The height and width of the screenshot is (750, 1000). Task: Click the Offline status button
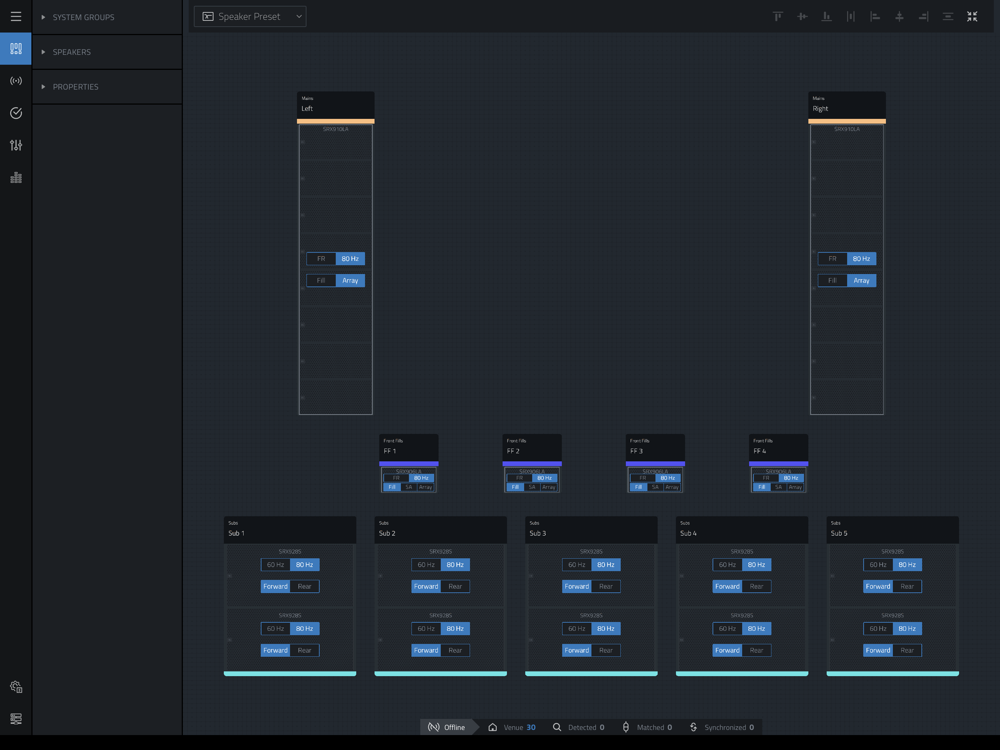click(448, 727)
